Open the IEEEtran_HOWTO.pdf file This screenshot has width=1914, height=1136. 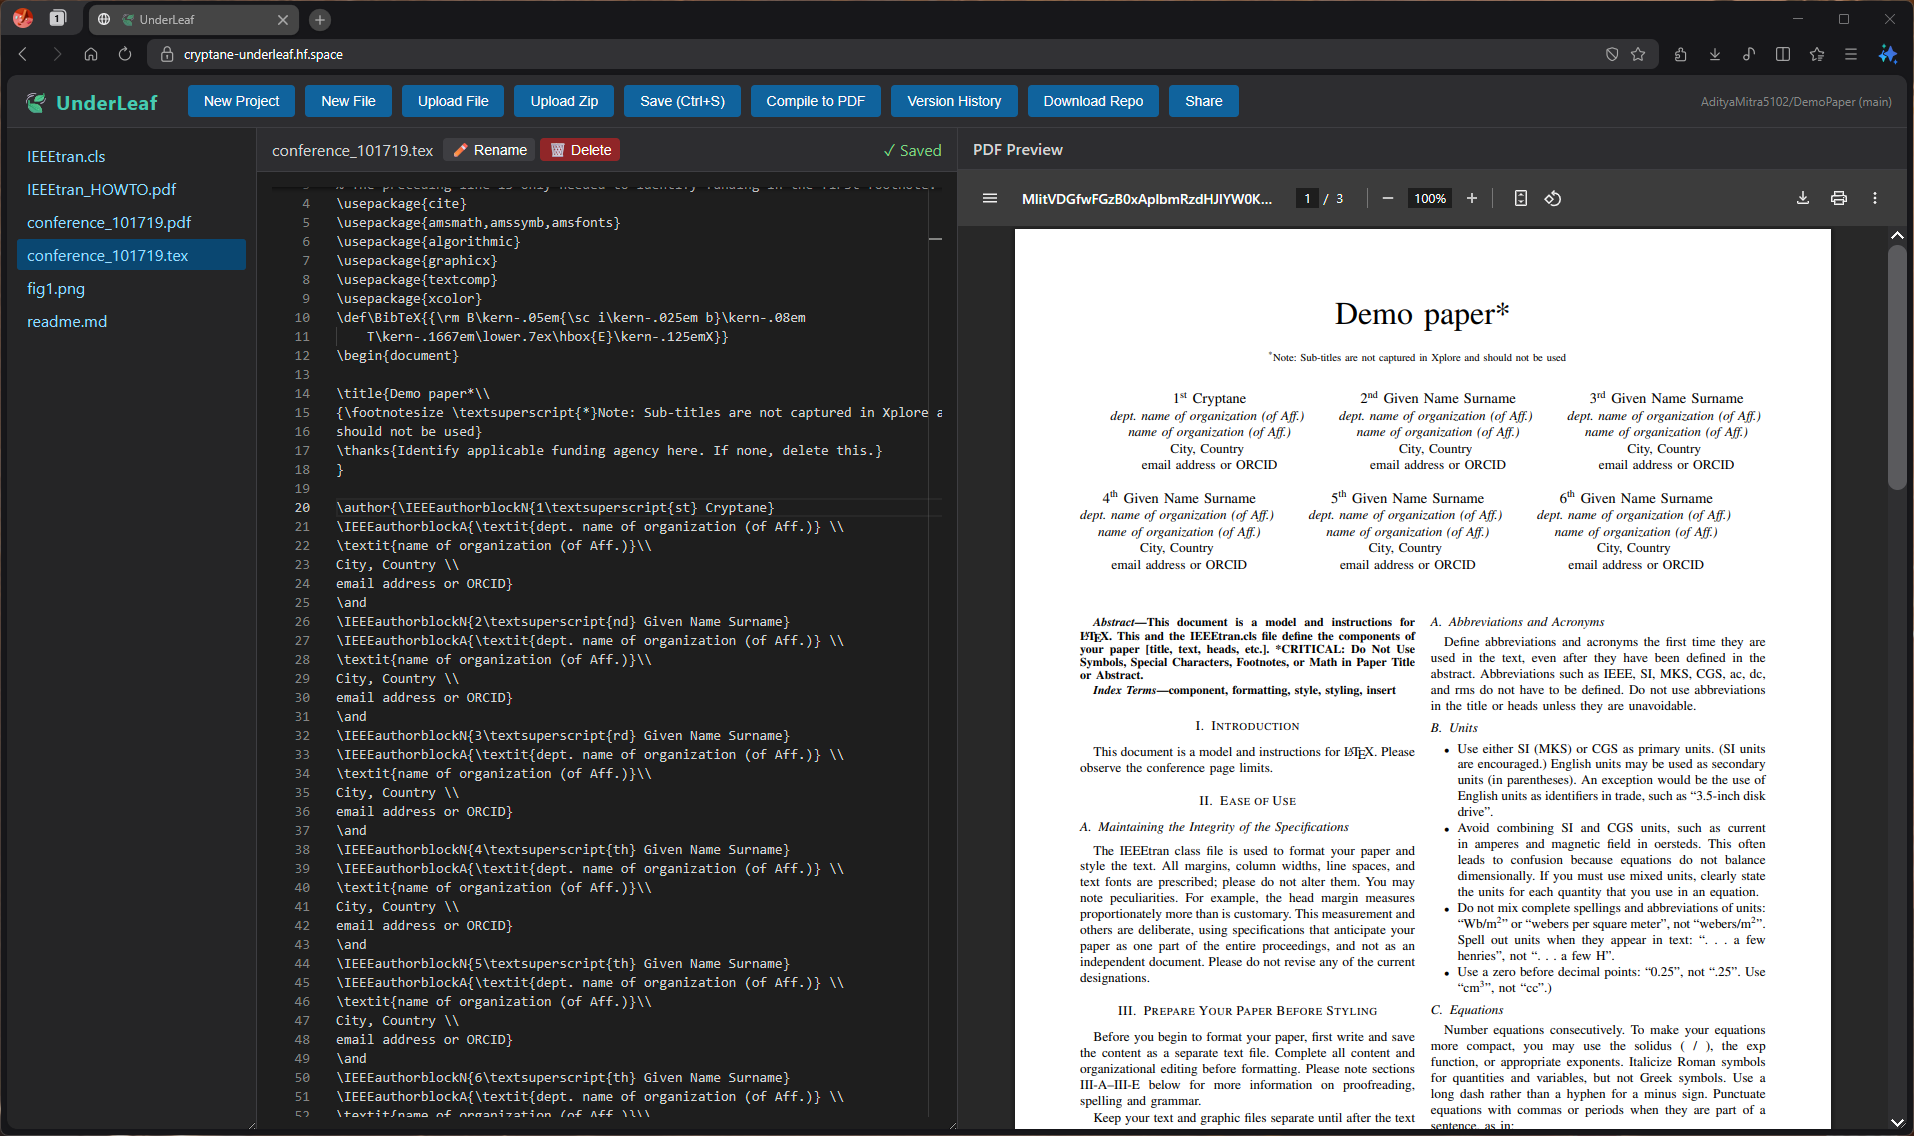click(101, 189)
